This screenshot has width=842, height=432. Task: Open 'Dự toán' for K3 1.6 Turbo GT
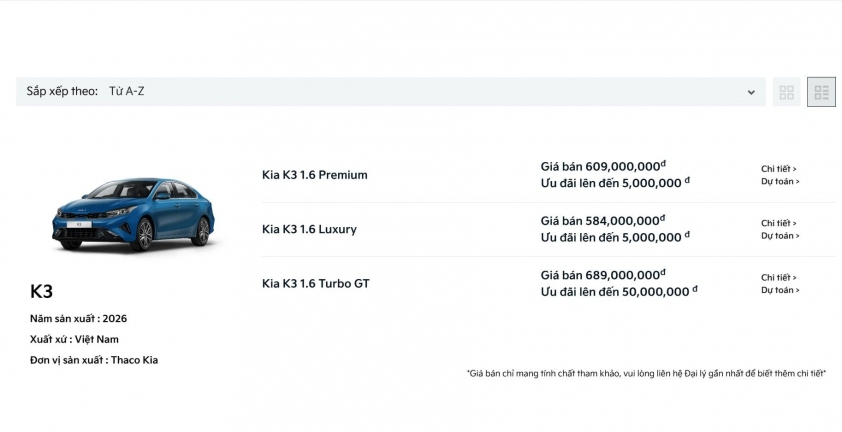coord(780,290)
